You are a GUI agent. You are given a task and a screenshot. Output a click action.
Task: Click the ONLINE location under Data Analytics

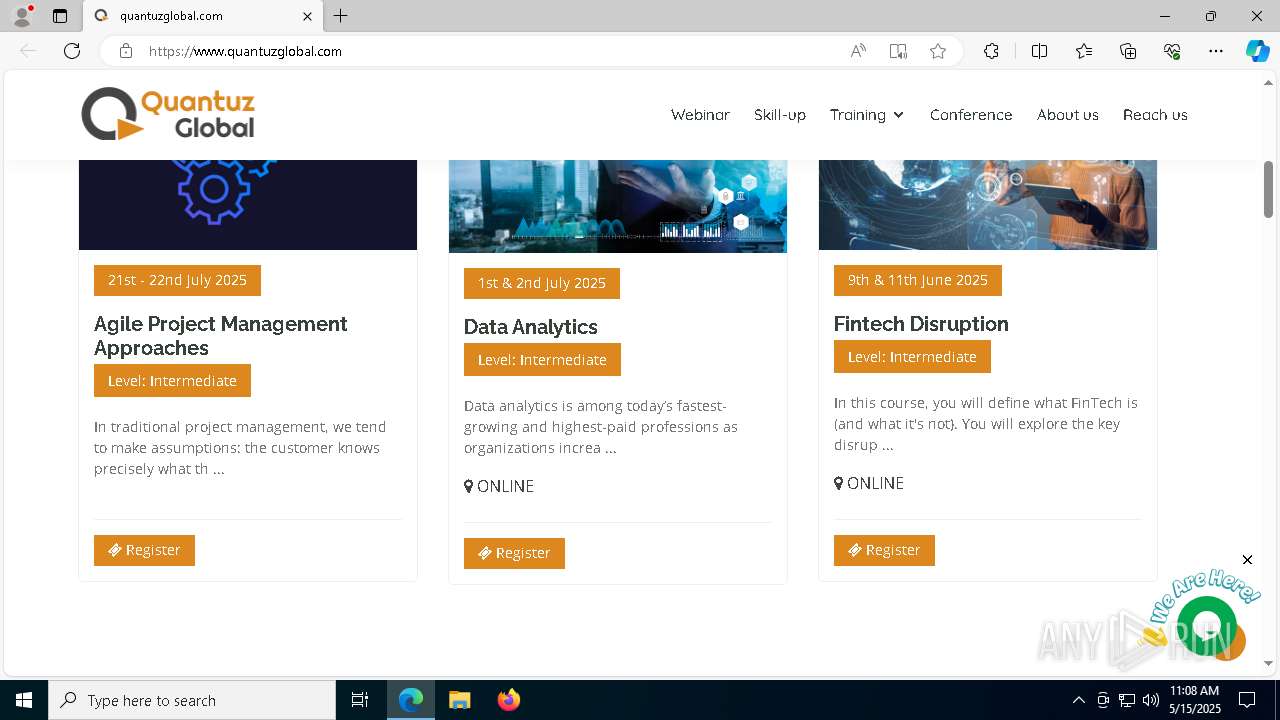pyautogui.click(x=499, y=486)
